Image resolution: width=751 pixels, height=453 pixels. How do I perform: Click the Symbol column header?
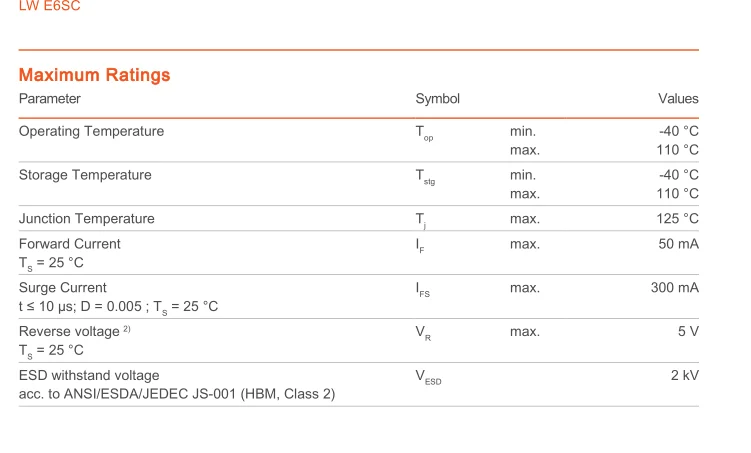coord(437,99)
